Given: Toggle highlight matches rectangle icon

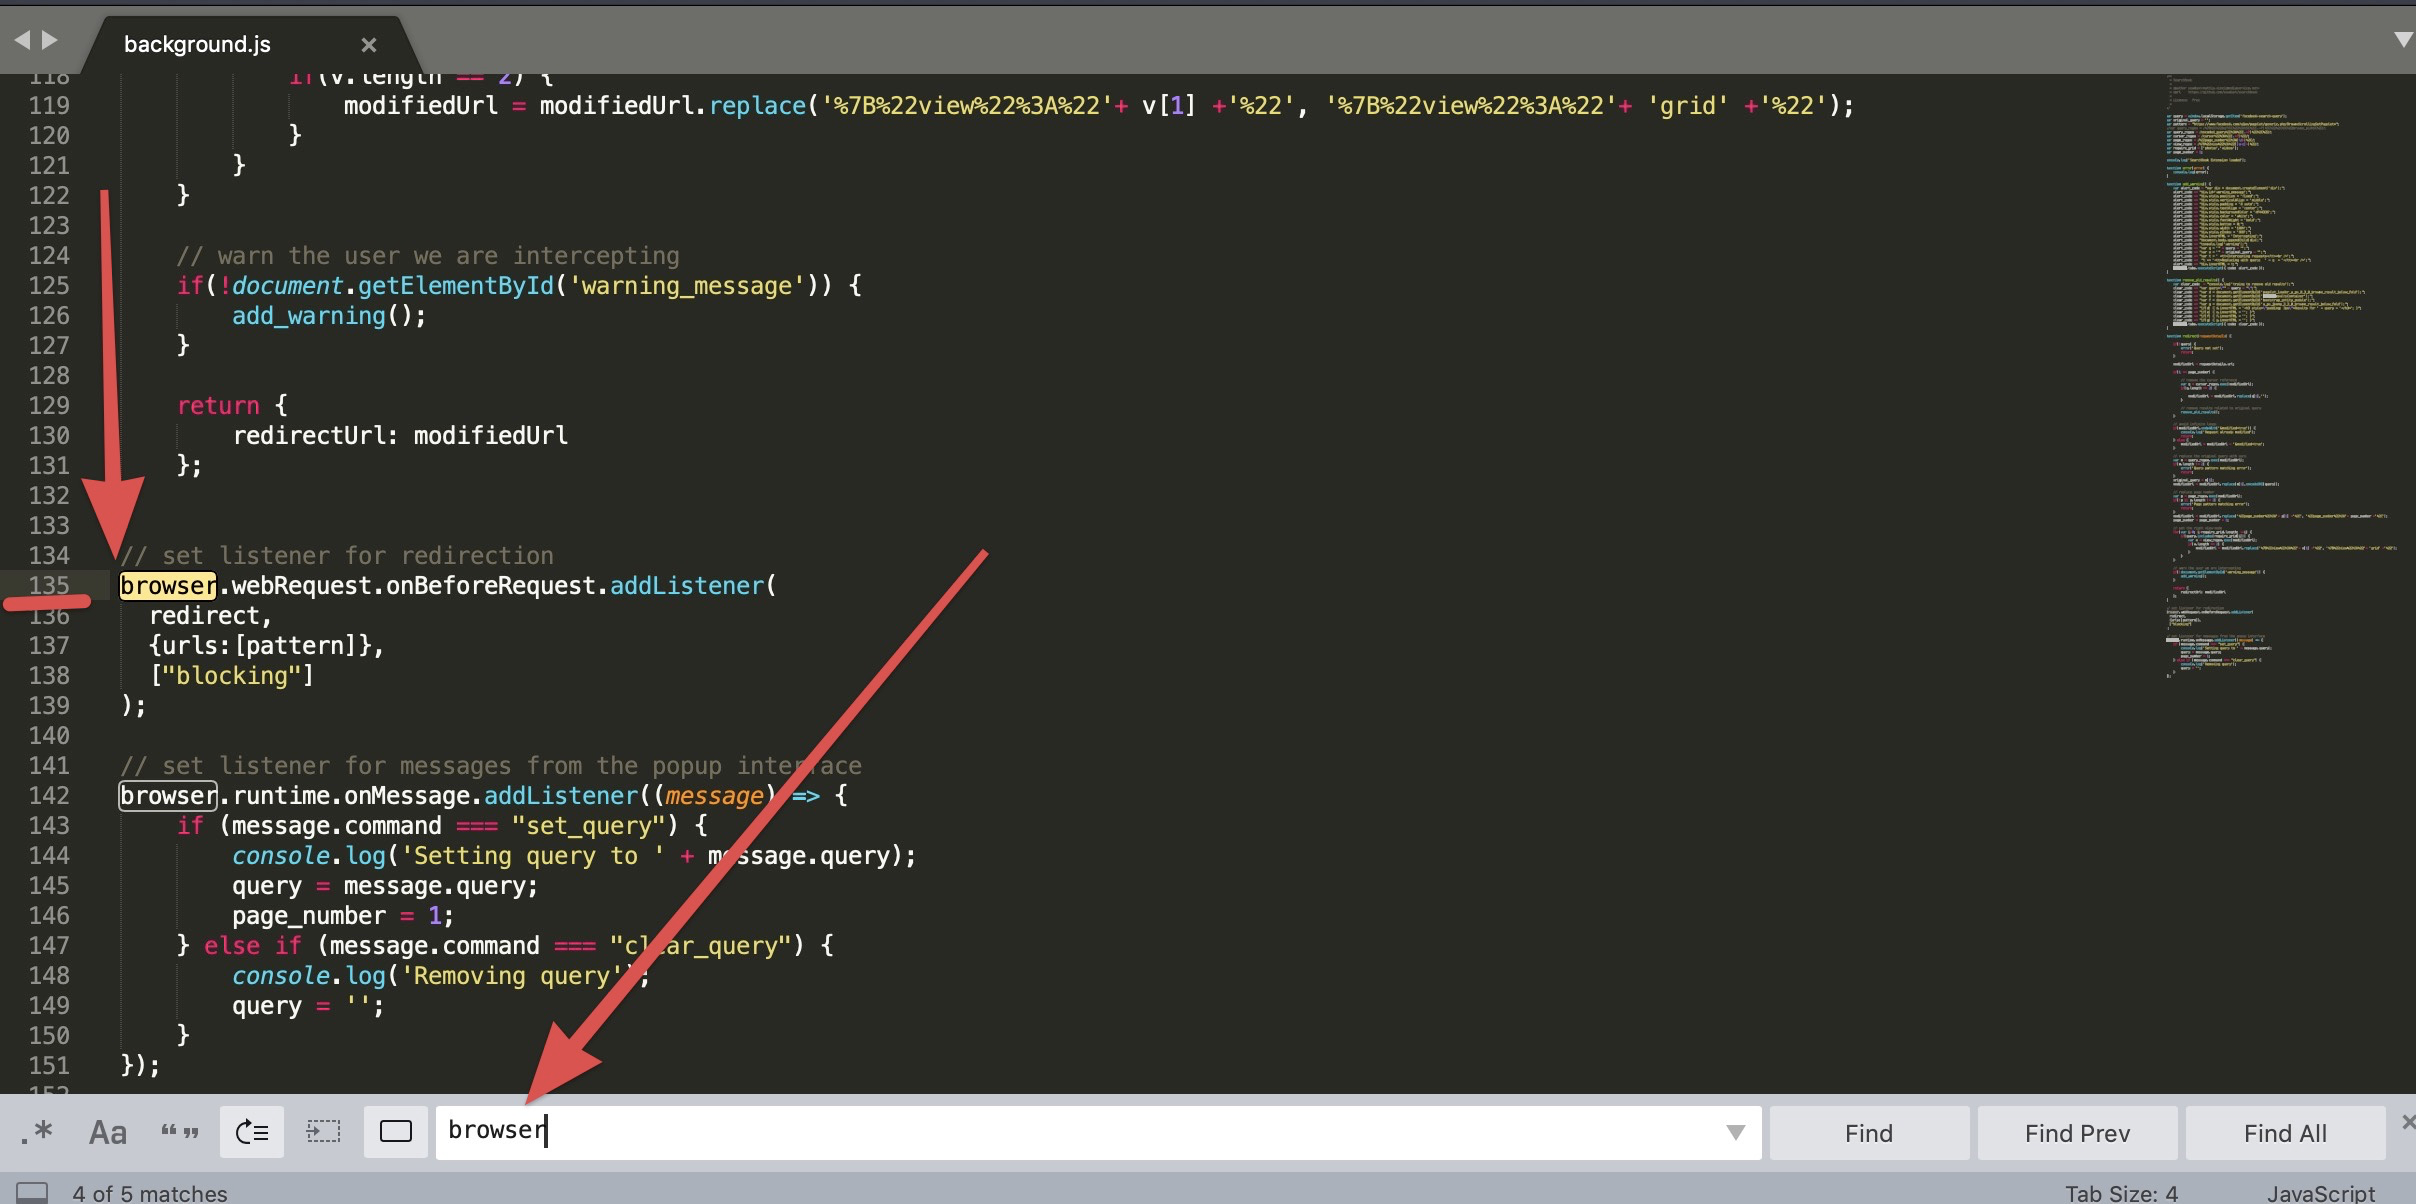Looking at the screenshot, I should (396, 1132).
